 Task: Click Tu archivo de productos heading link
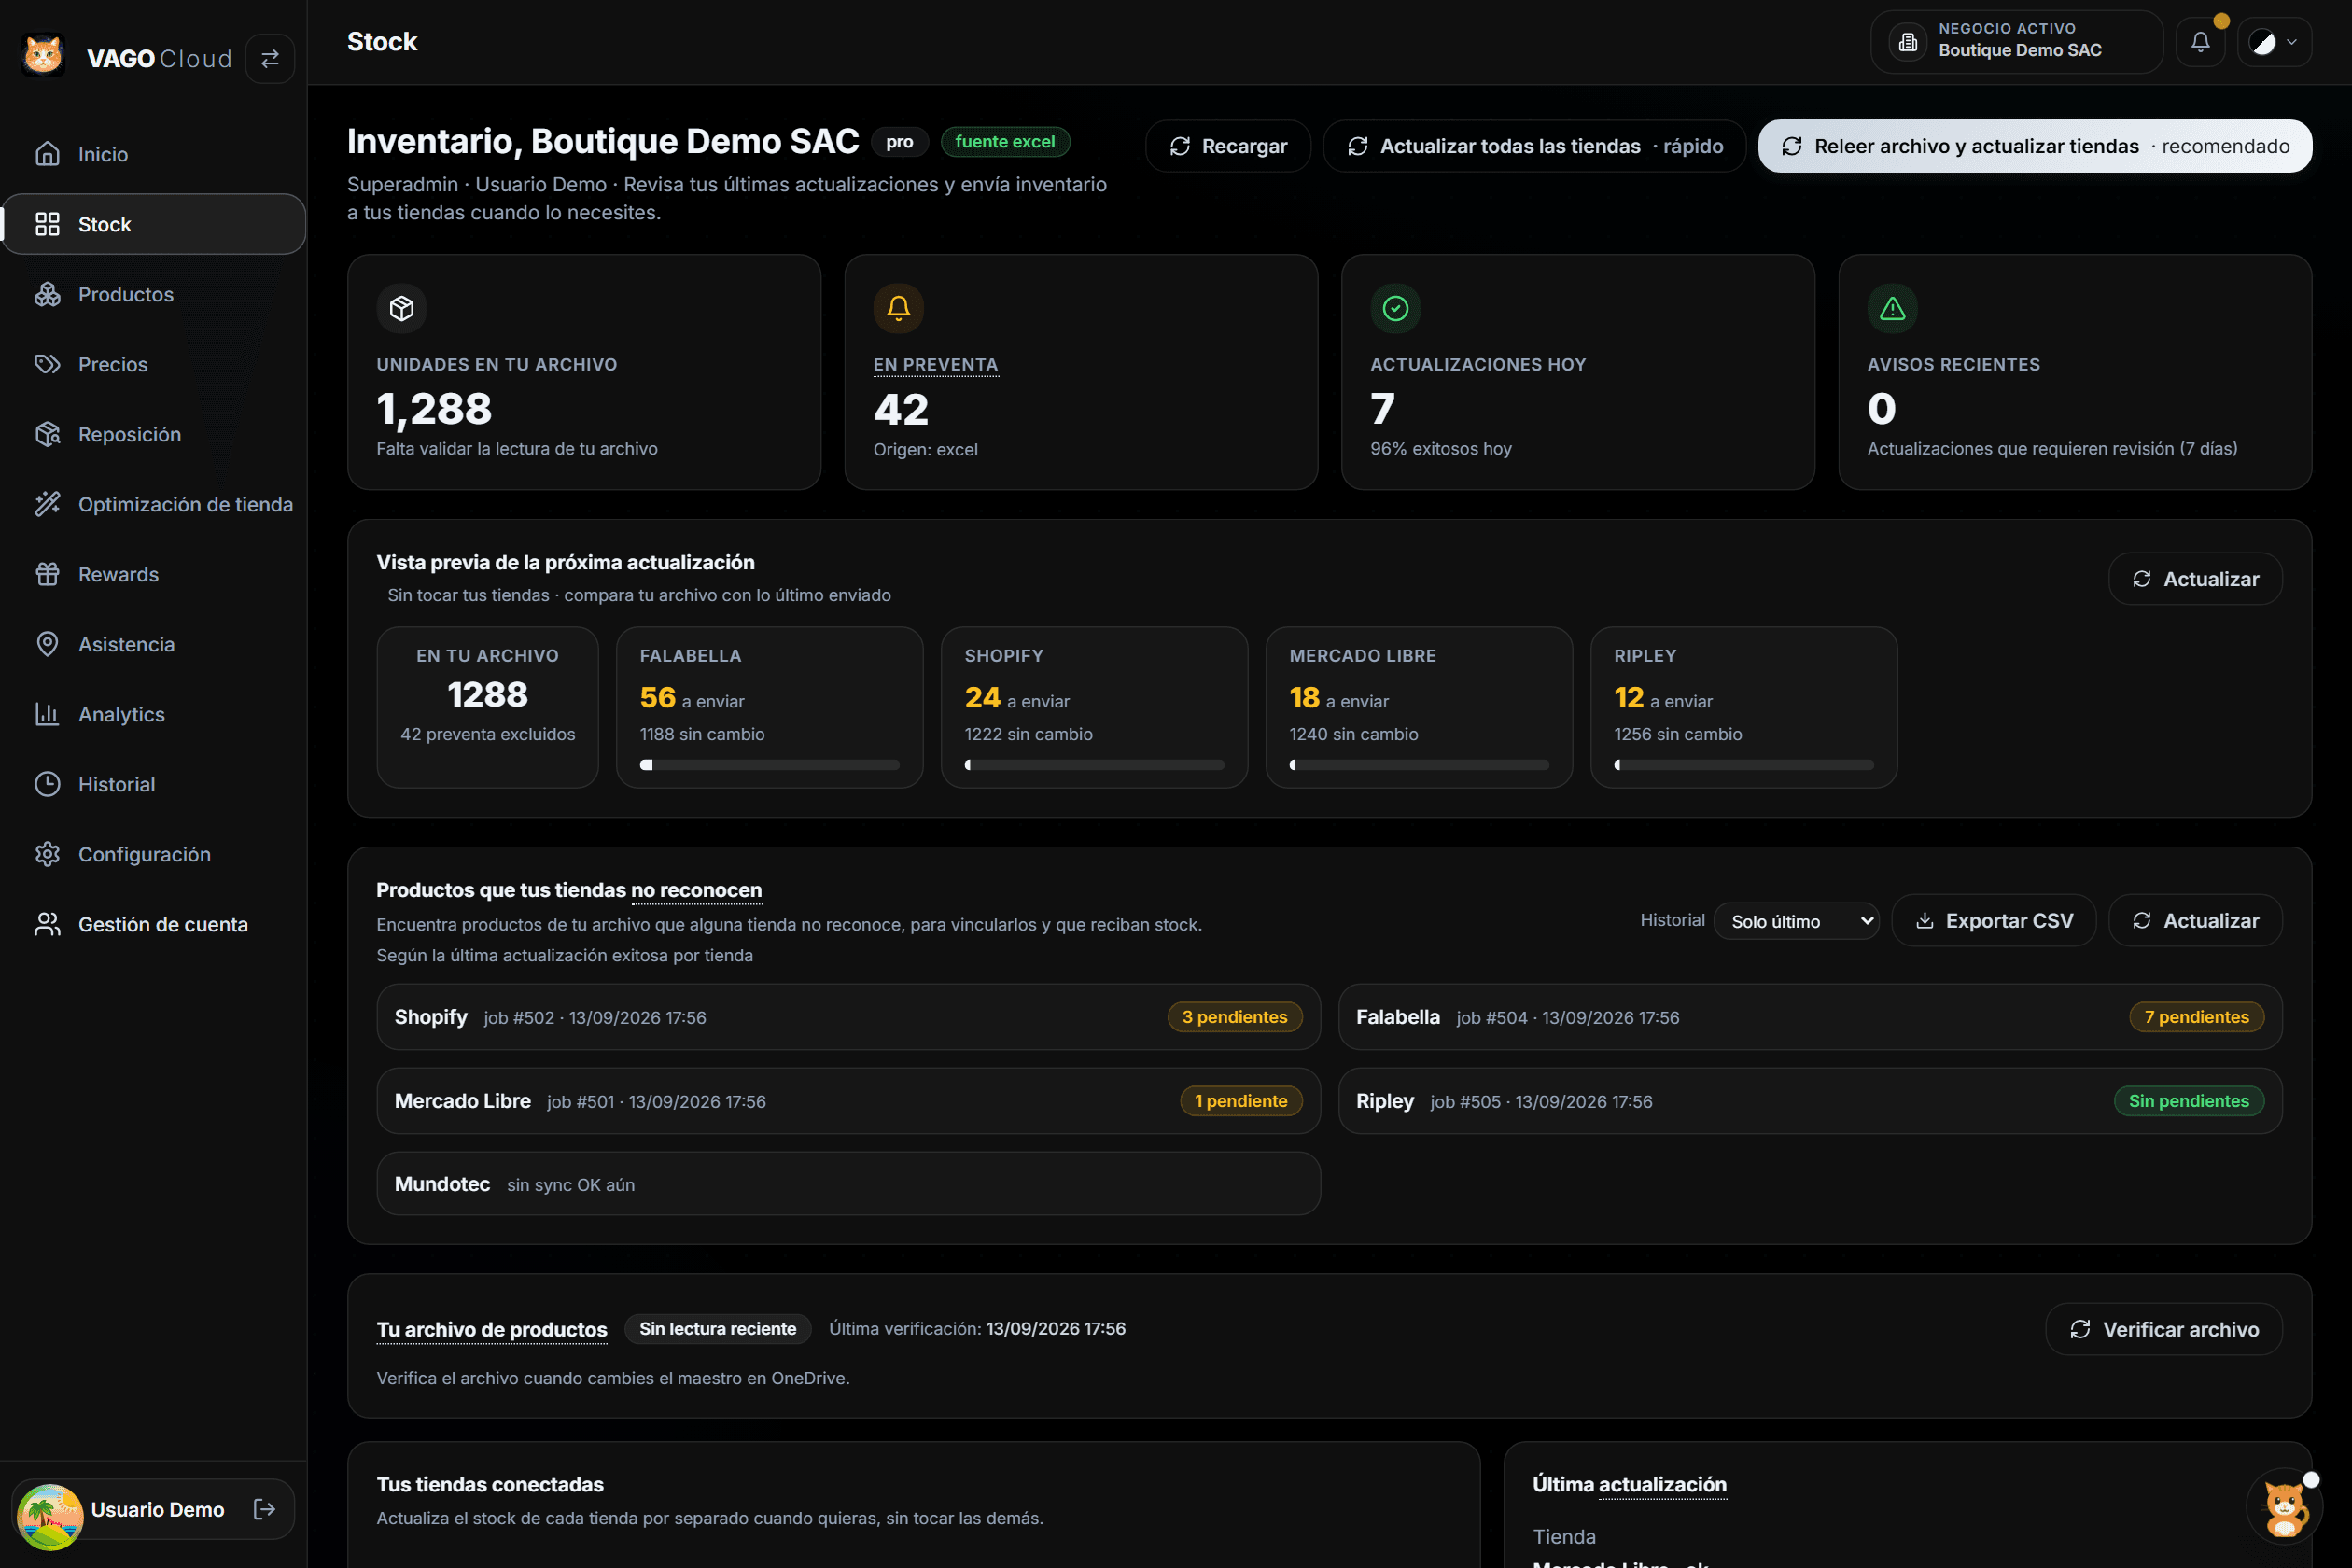[x=492, y=1329]
